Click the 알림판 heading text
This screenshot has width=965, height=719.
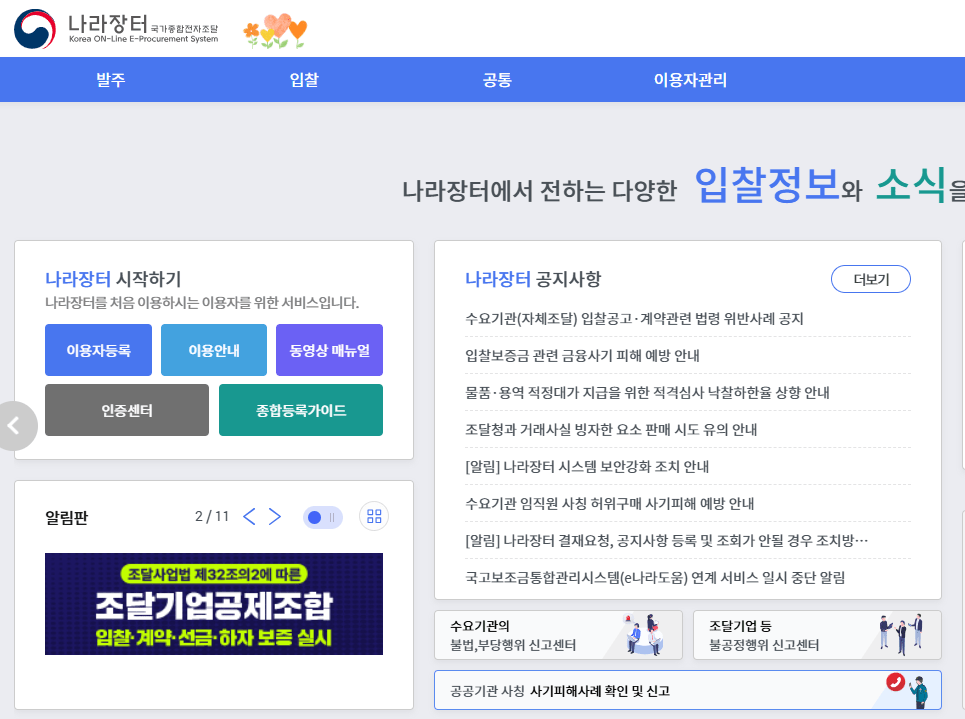(66, 518)
